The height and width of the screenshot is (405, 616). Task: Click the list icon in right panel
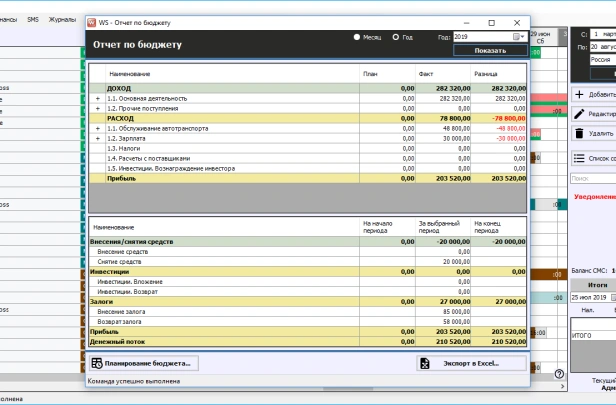coord(579,158)
